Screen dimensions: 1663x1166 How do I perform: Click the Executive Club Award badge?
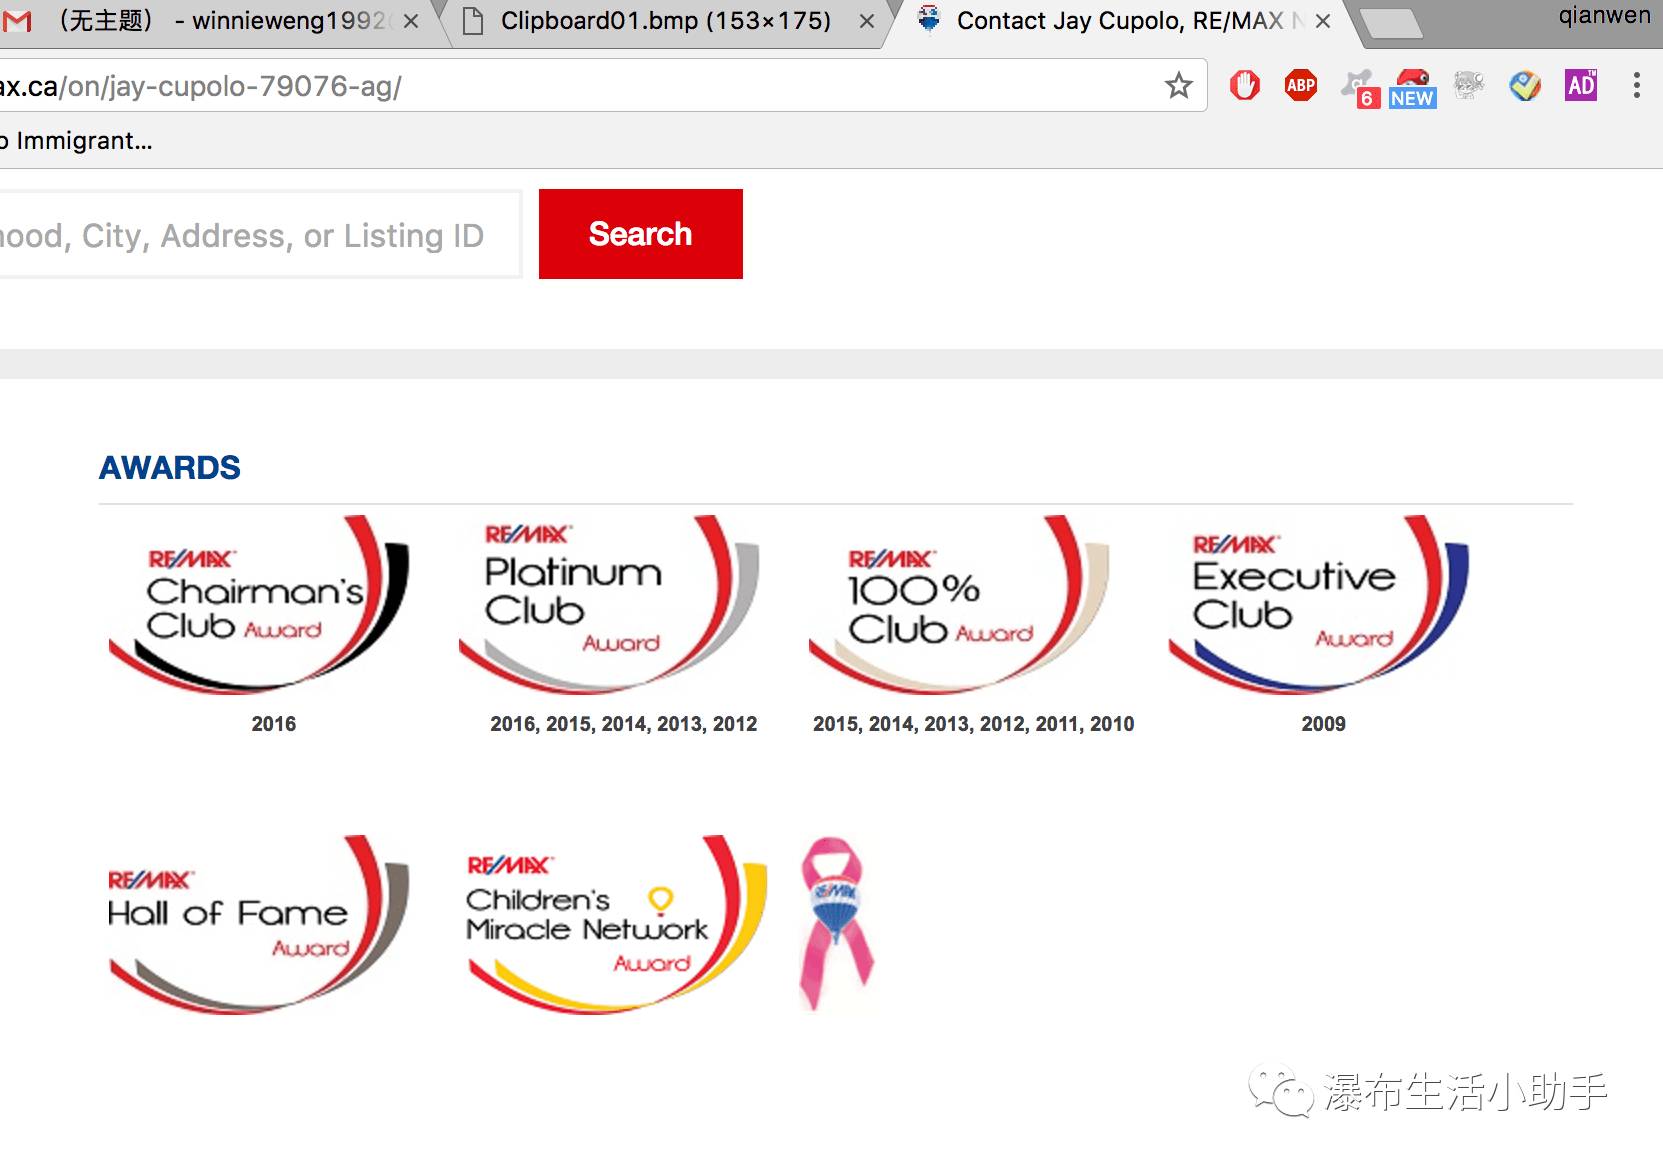[x=1319, y=604]
